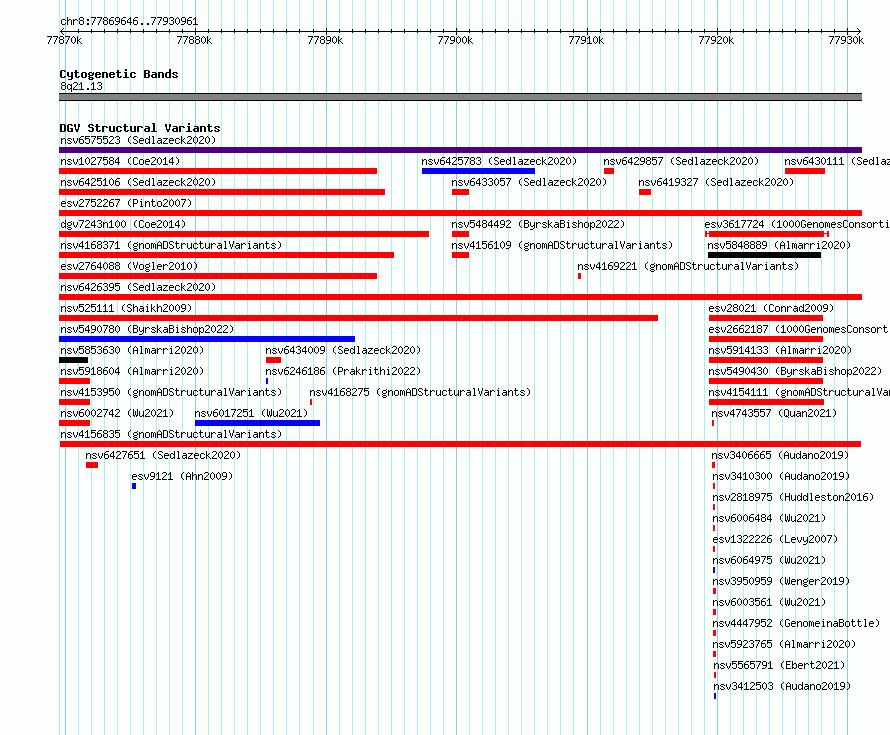This screenshot has width=890, height=735.
Task: Click the 8q21.13 band label
Action: (81, 86)
